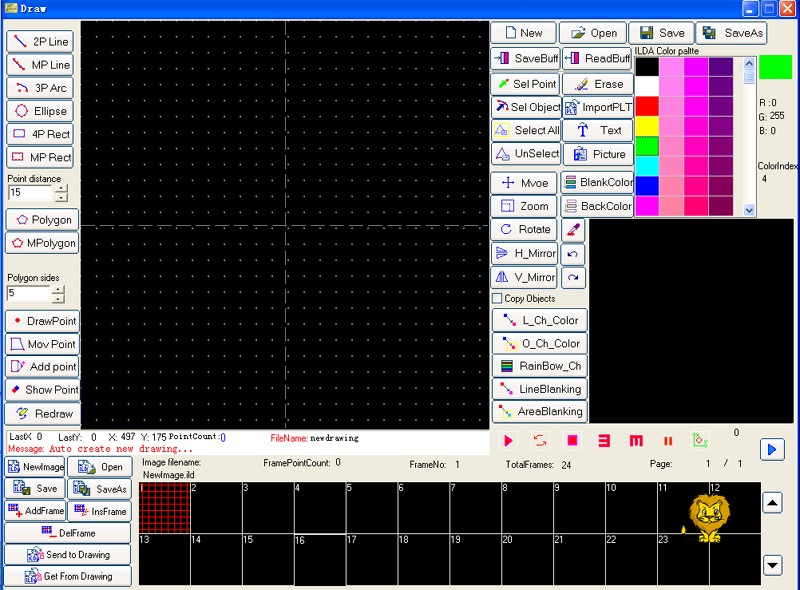Choose the Ellipse shape tool
The width and height of the screenshot is (800, 590).
pyautogui.click(x=41, y=111)
